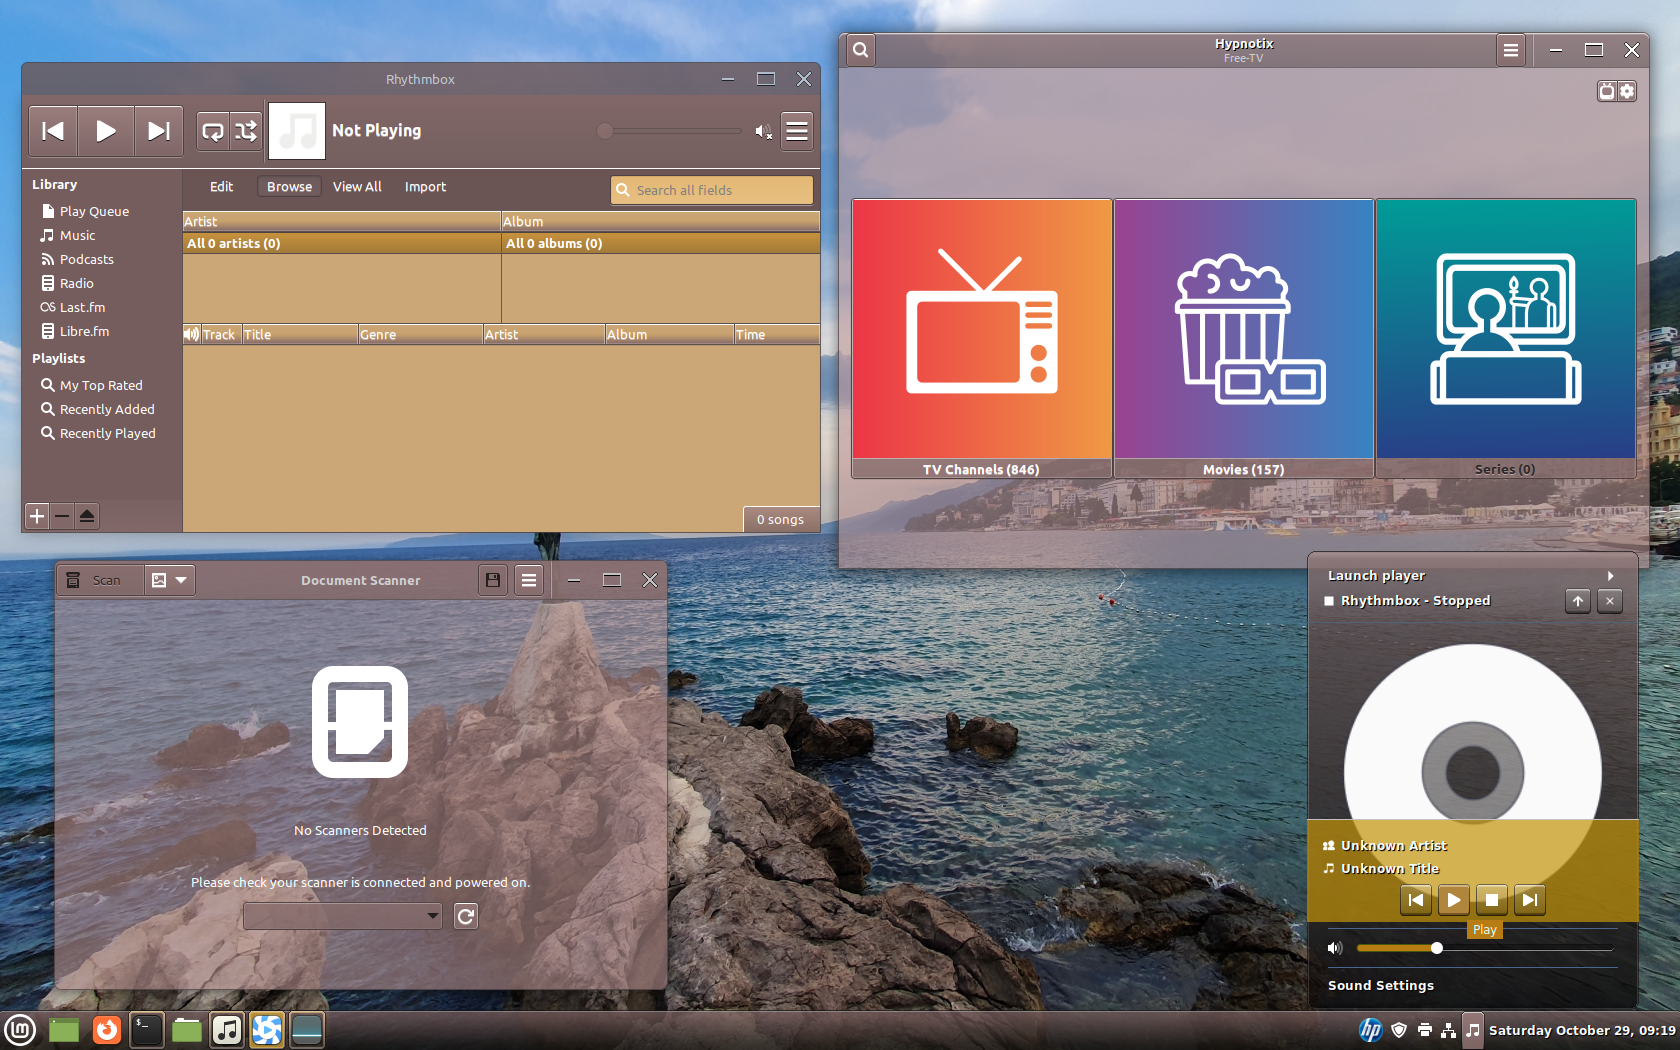Open Podcasts in Rhythmbox sidebar
This screenshot has width=1680, height=1050.
pyautogui.click(x=86, y=259)
